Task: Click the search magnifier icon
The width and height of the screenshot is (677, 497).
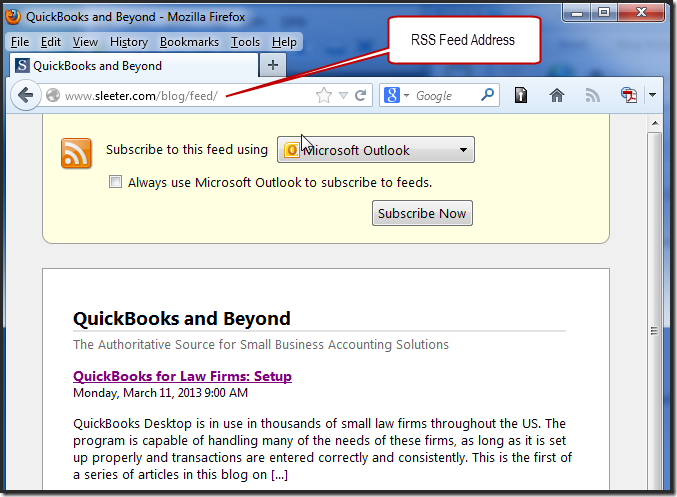Action: (x=487, y=95)
